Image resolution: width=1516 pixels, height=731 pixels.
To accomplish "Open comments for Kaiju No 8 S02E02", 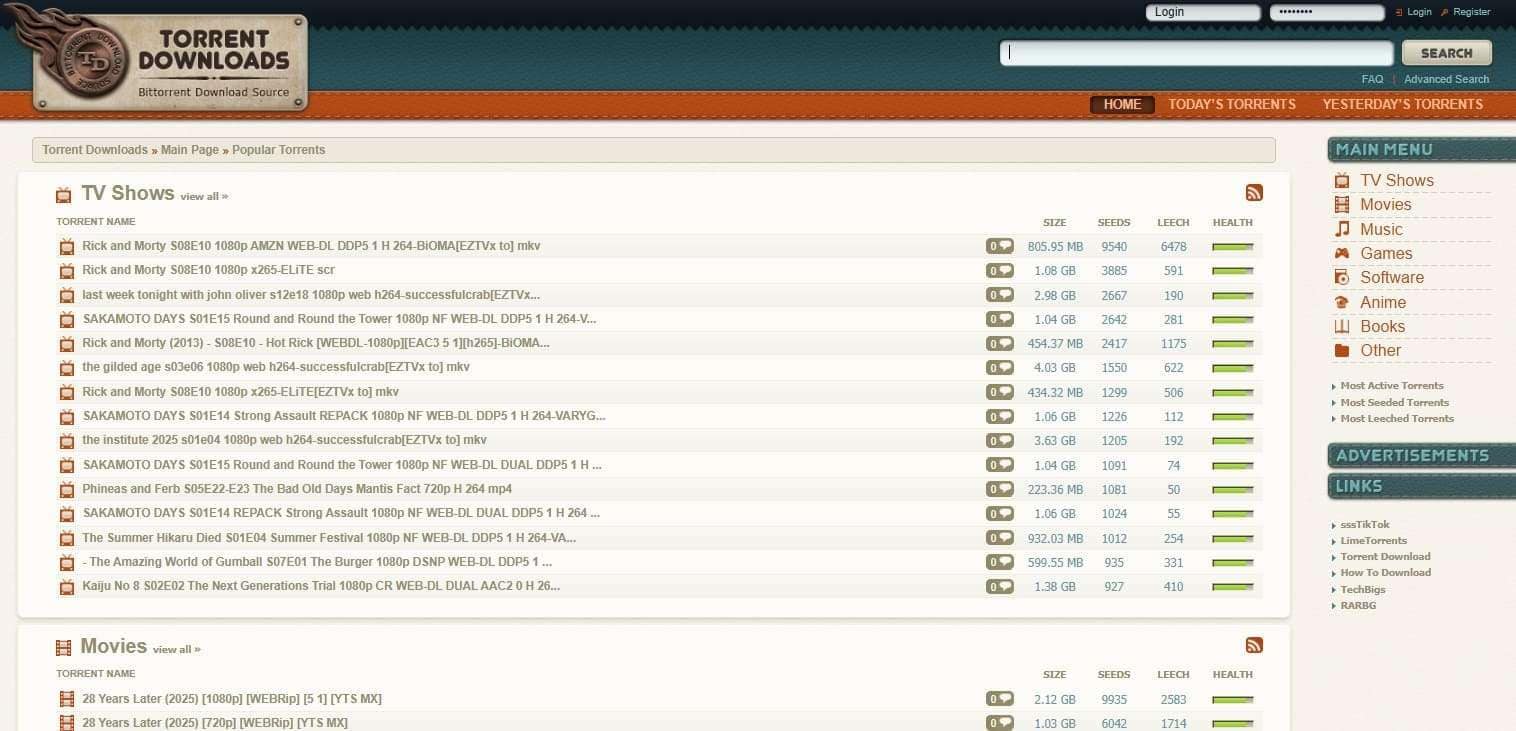I will 1000,587.
